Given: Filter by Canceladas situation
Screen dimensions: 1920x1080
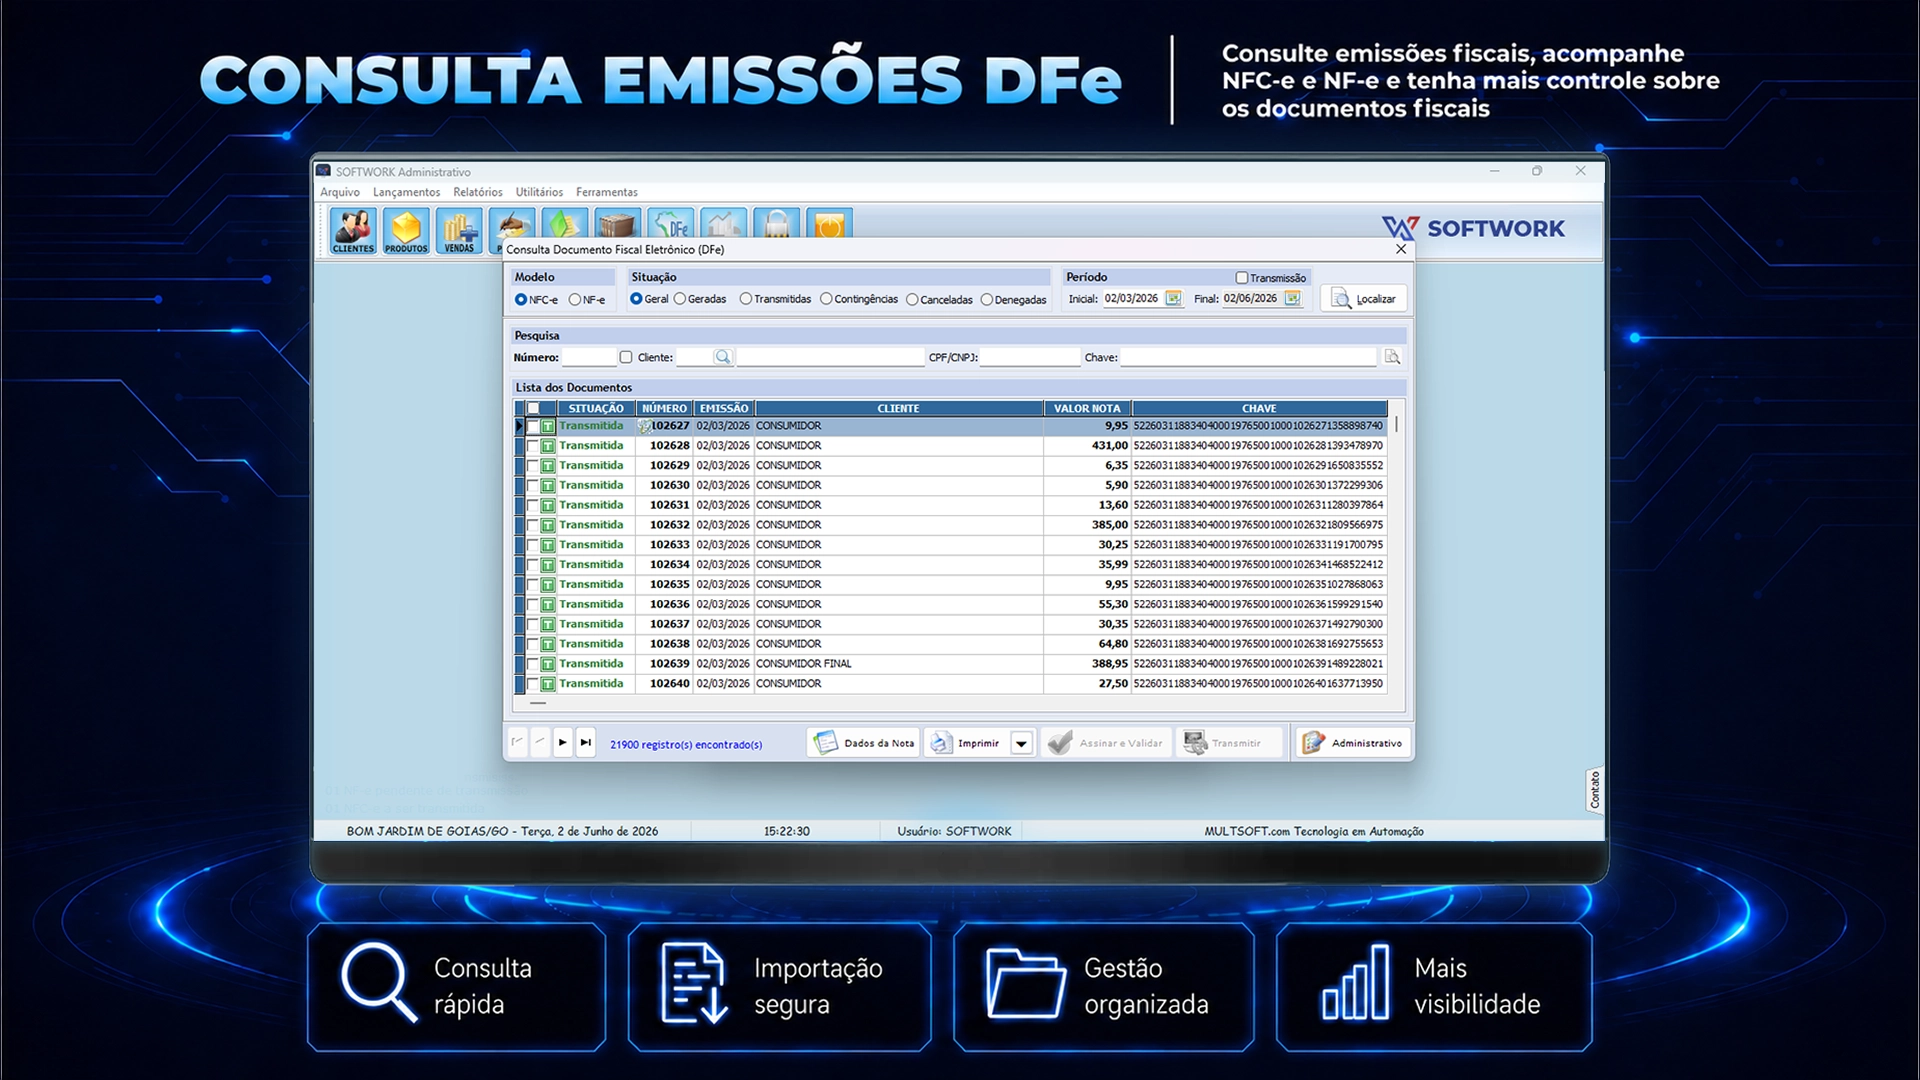Looking at the screenshot, I should click(939, 300).
